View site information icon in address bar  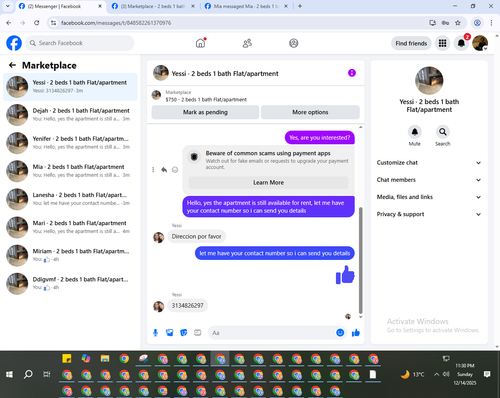[53, 23]
